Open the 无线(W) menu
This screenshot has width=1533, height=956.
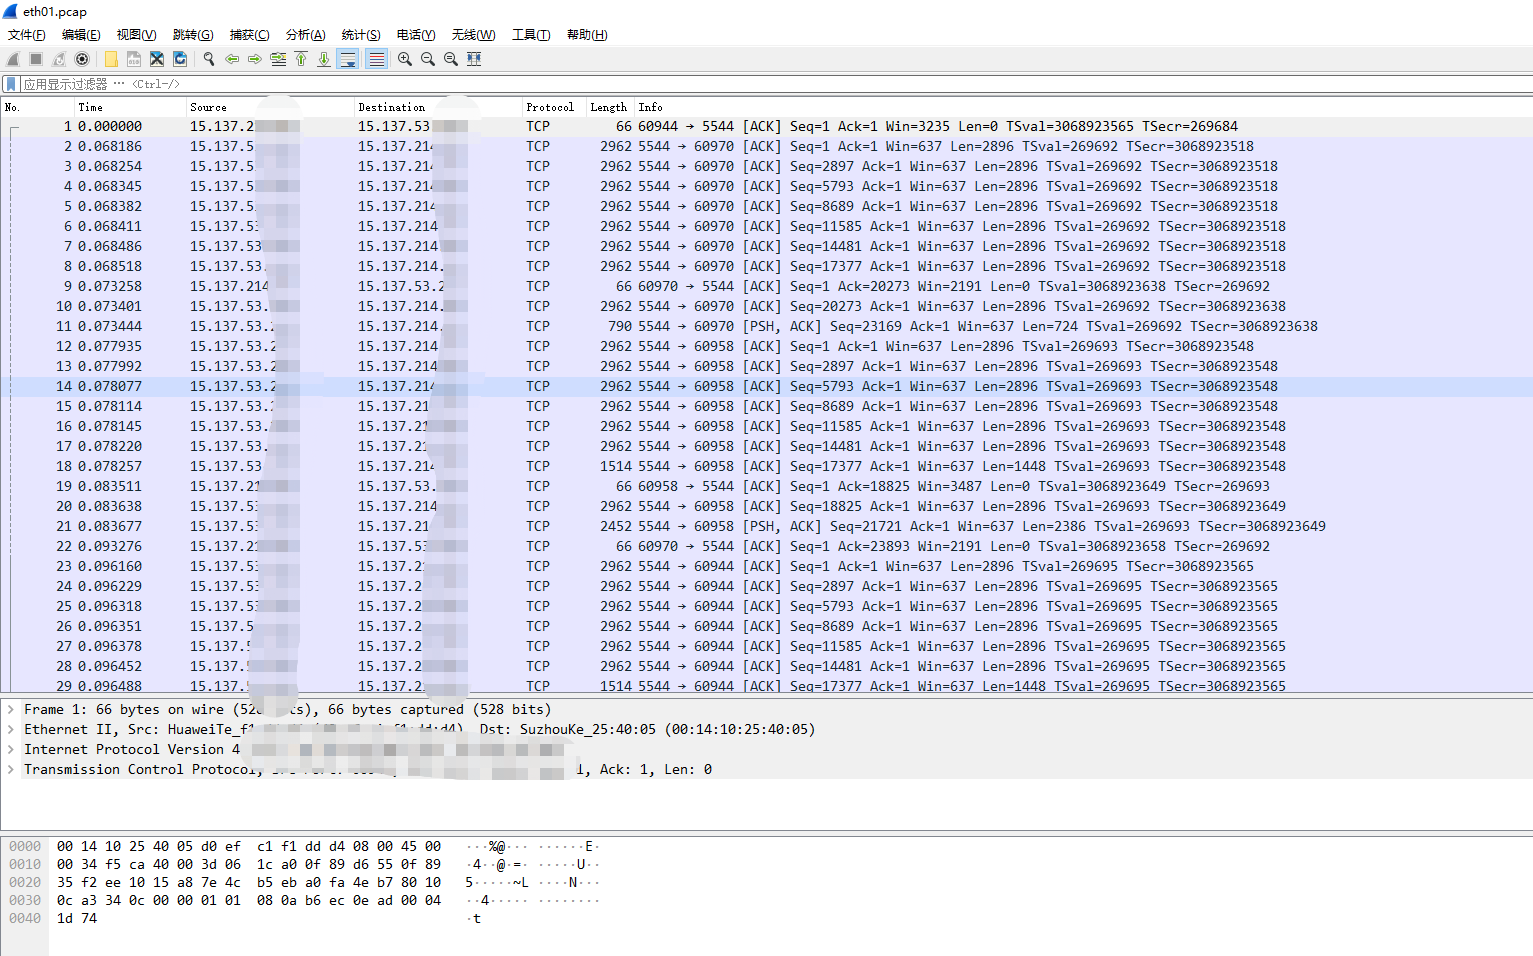tap(473, 35)
